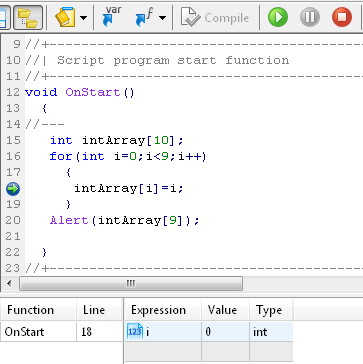Click the Line column header
Image resolution: width=363 pixels, height=364 pixels.
tap(99, 310)
